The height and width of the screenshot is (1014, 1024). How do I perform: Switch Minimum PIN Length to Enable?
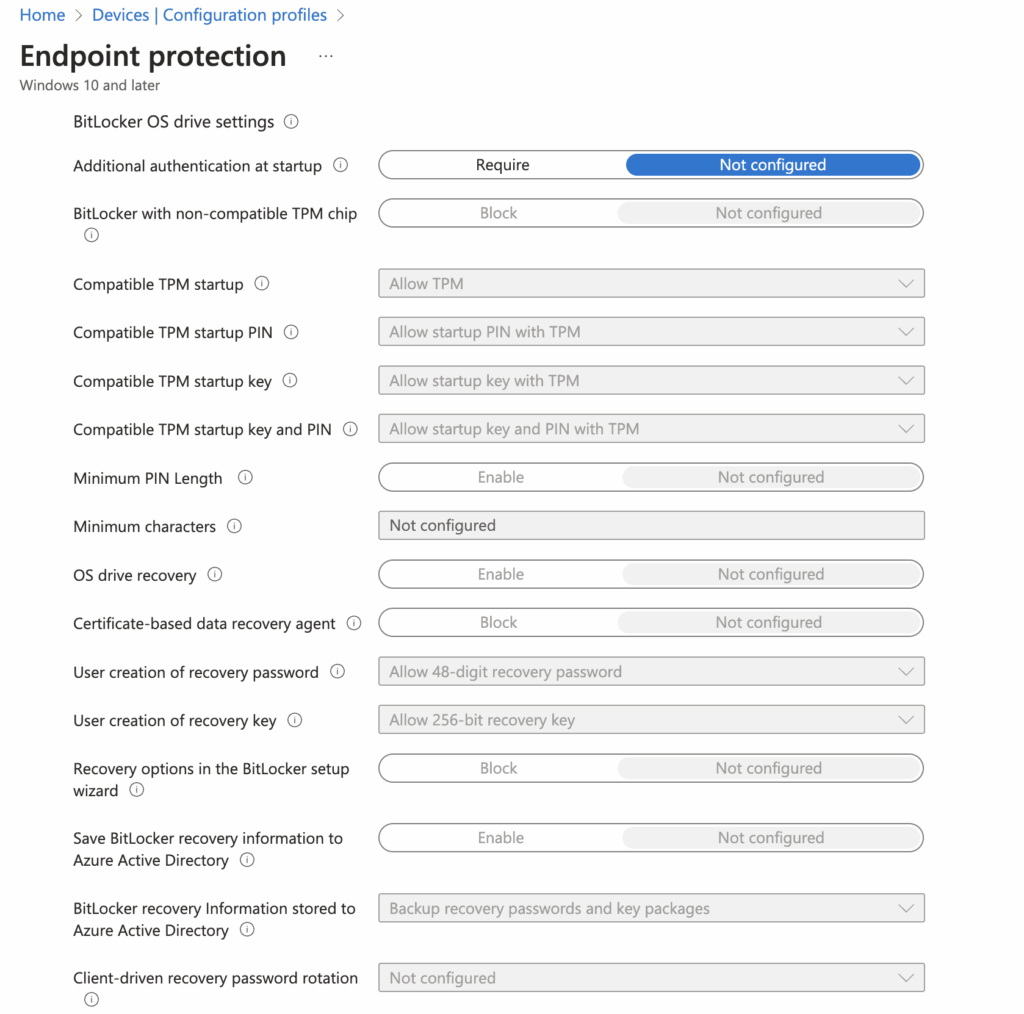click(501, 477)
